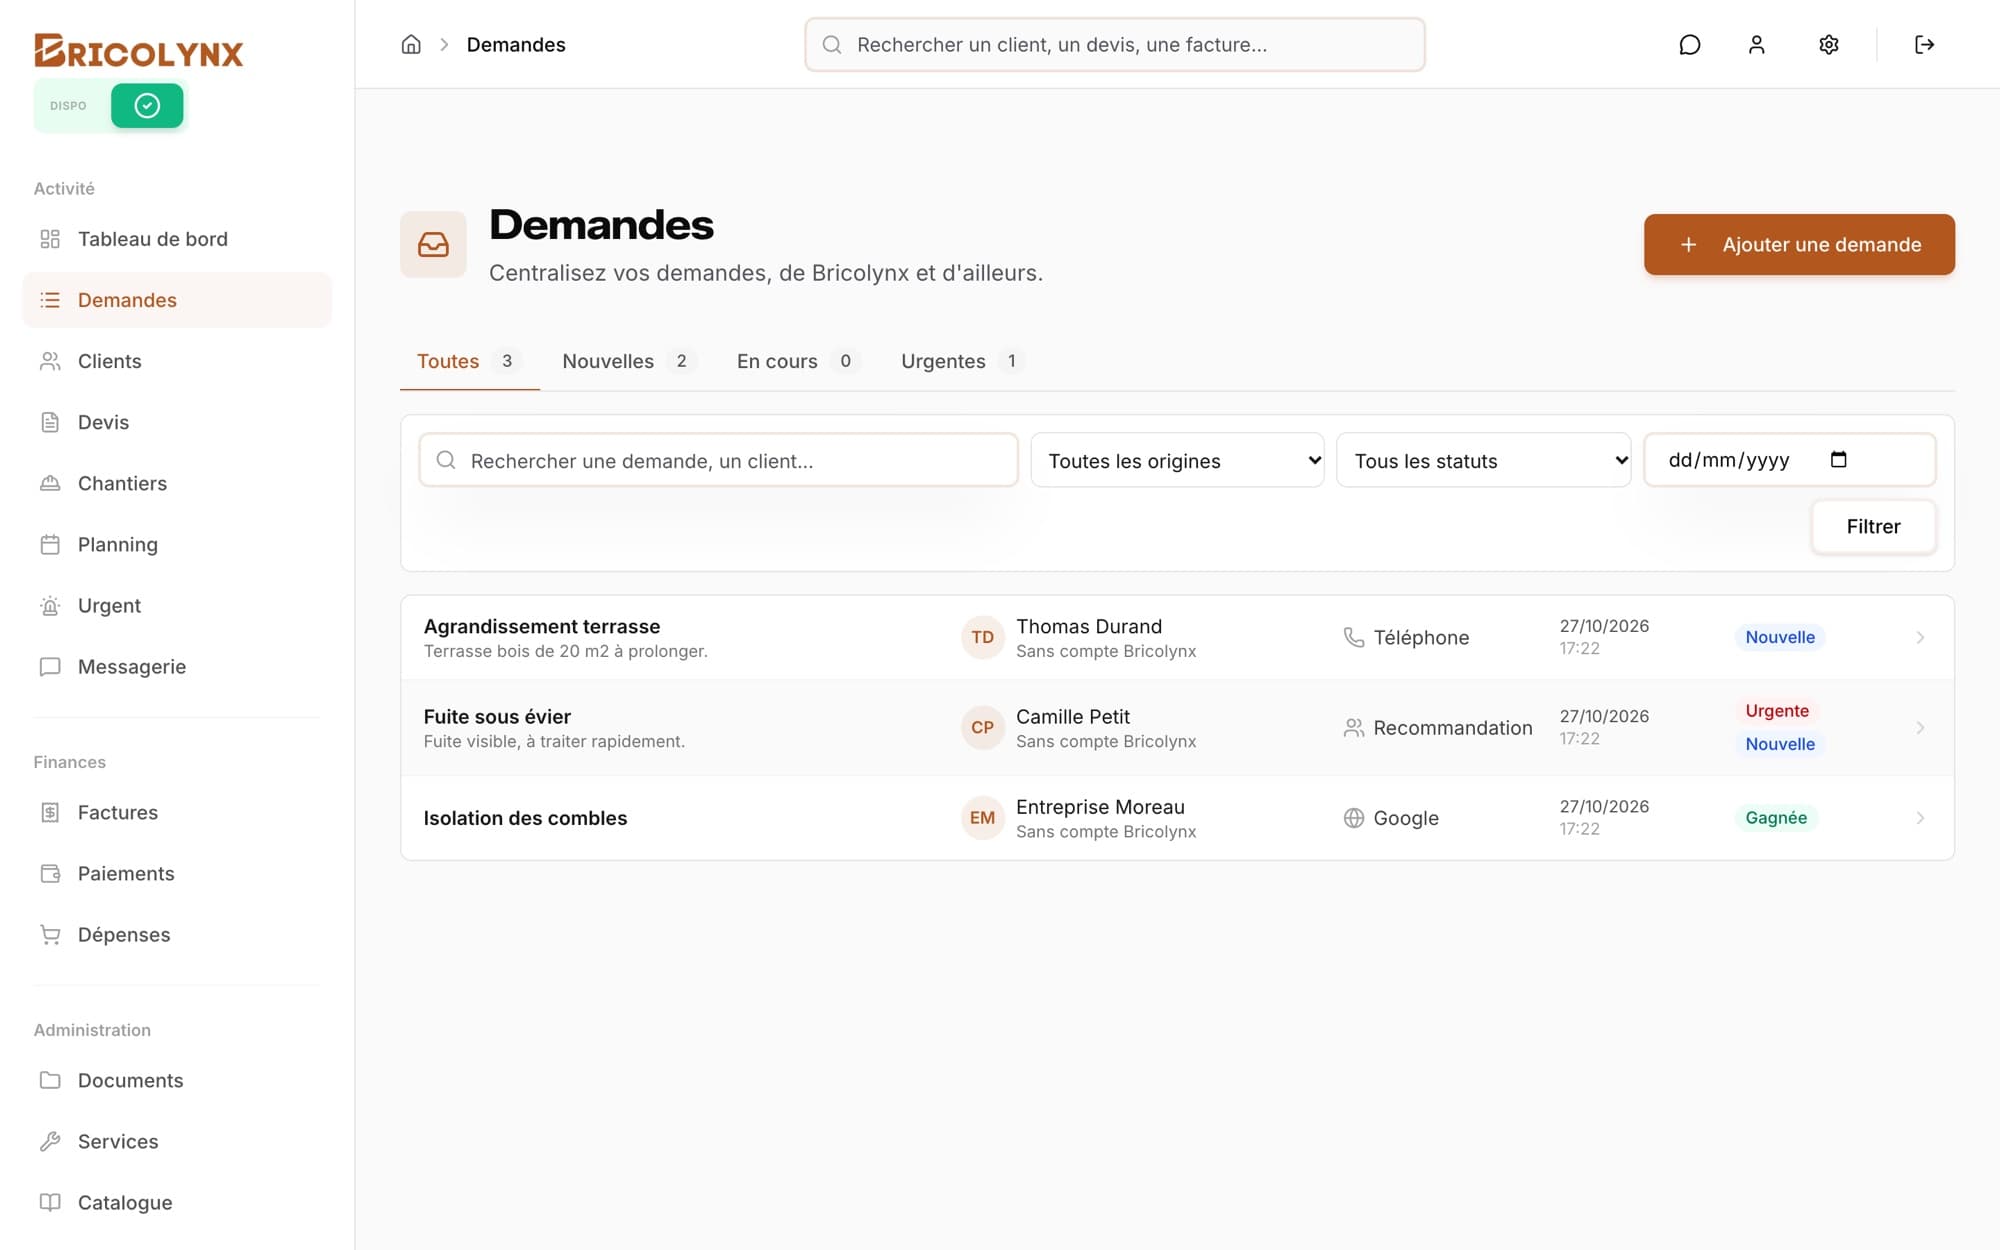Open the Tous les statuts dropdown
2000x1250 pixels.
coord(1483,460)
